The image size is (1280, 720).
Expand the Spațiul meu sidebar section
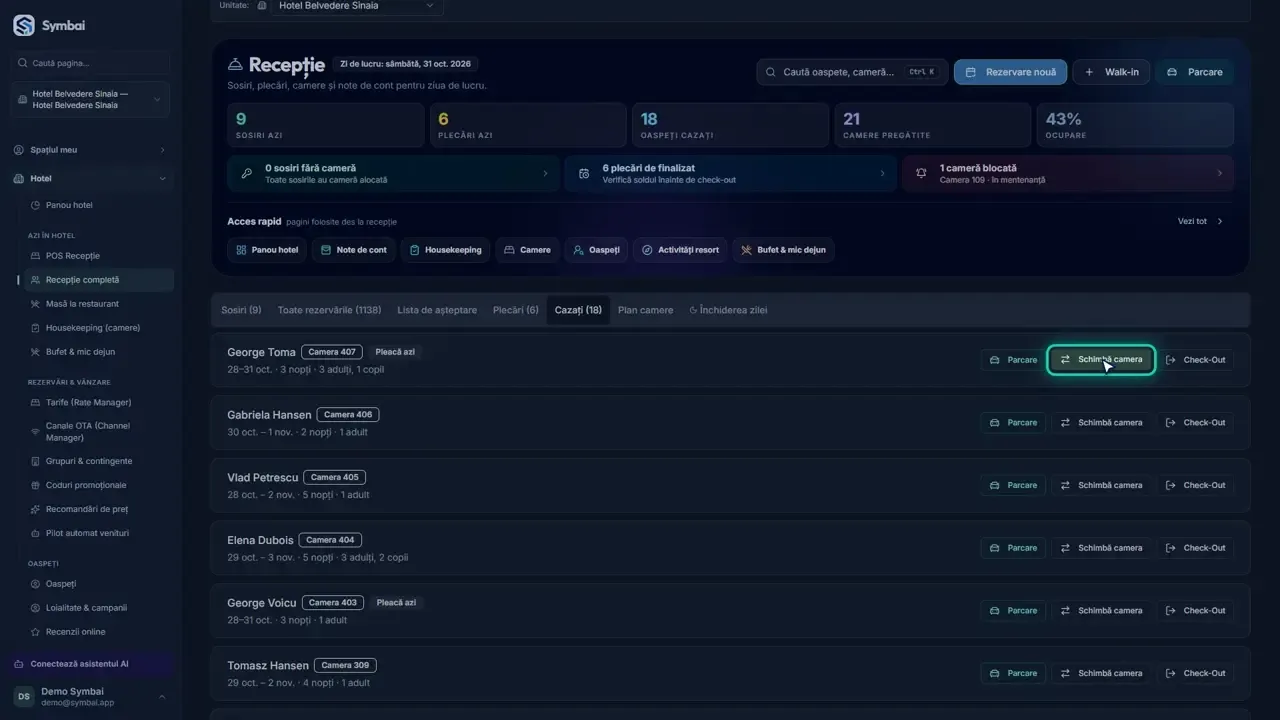tap(90, 150)
